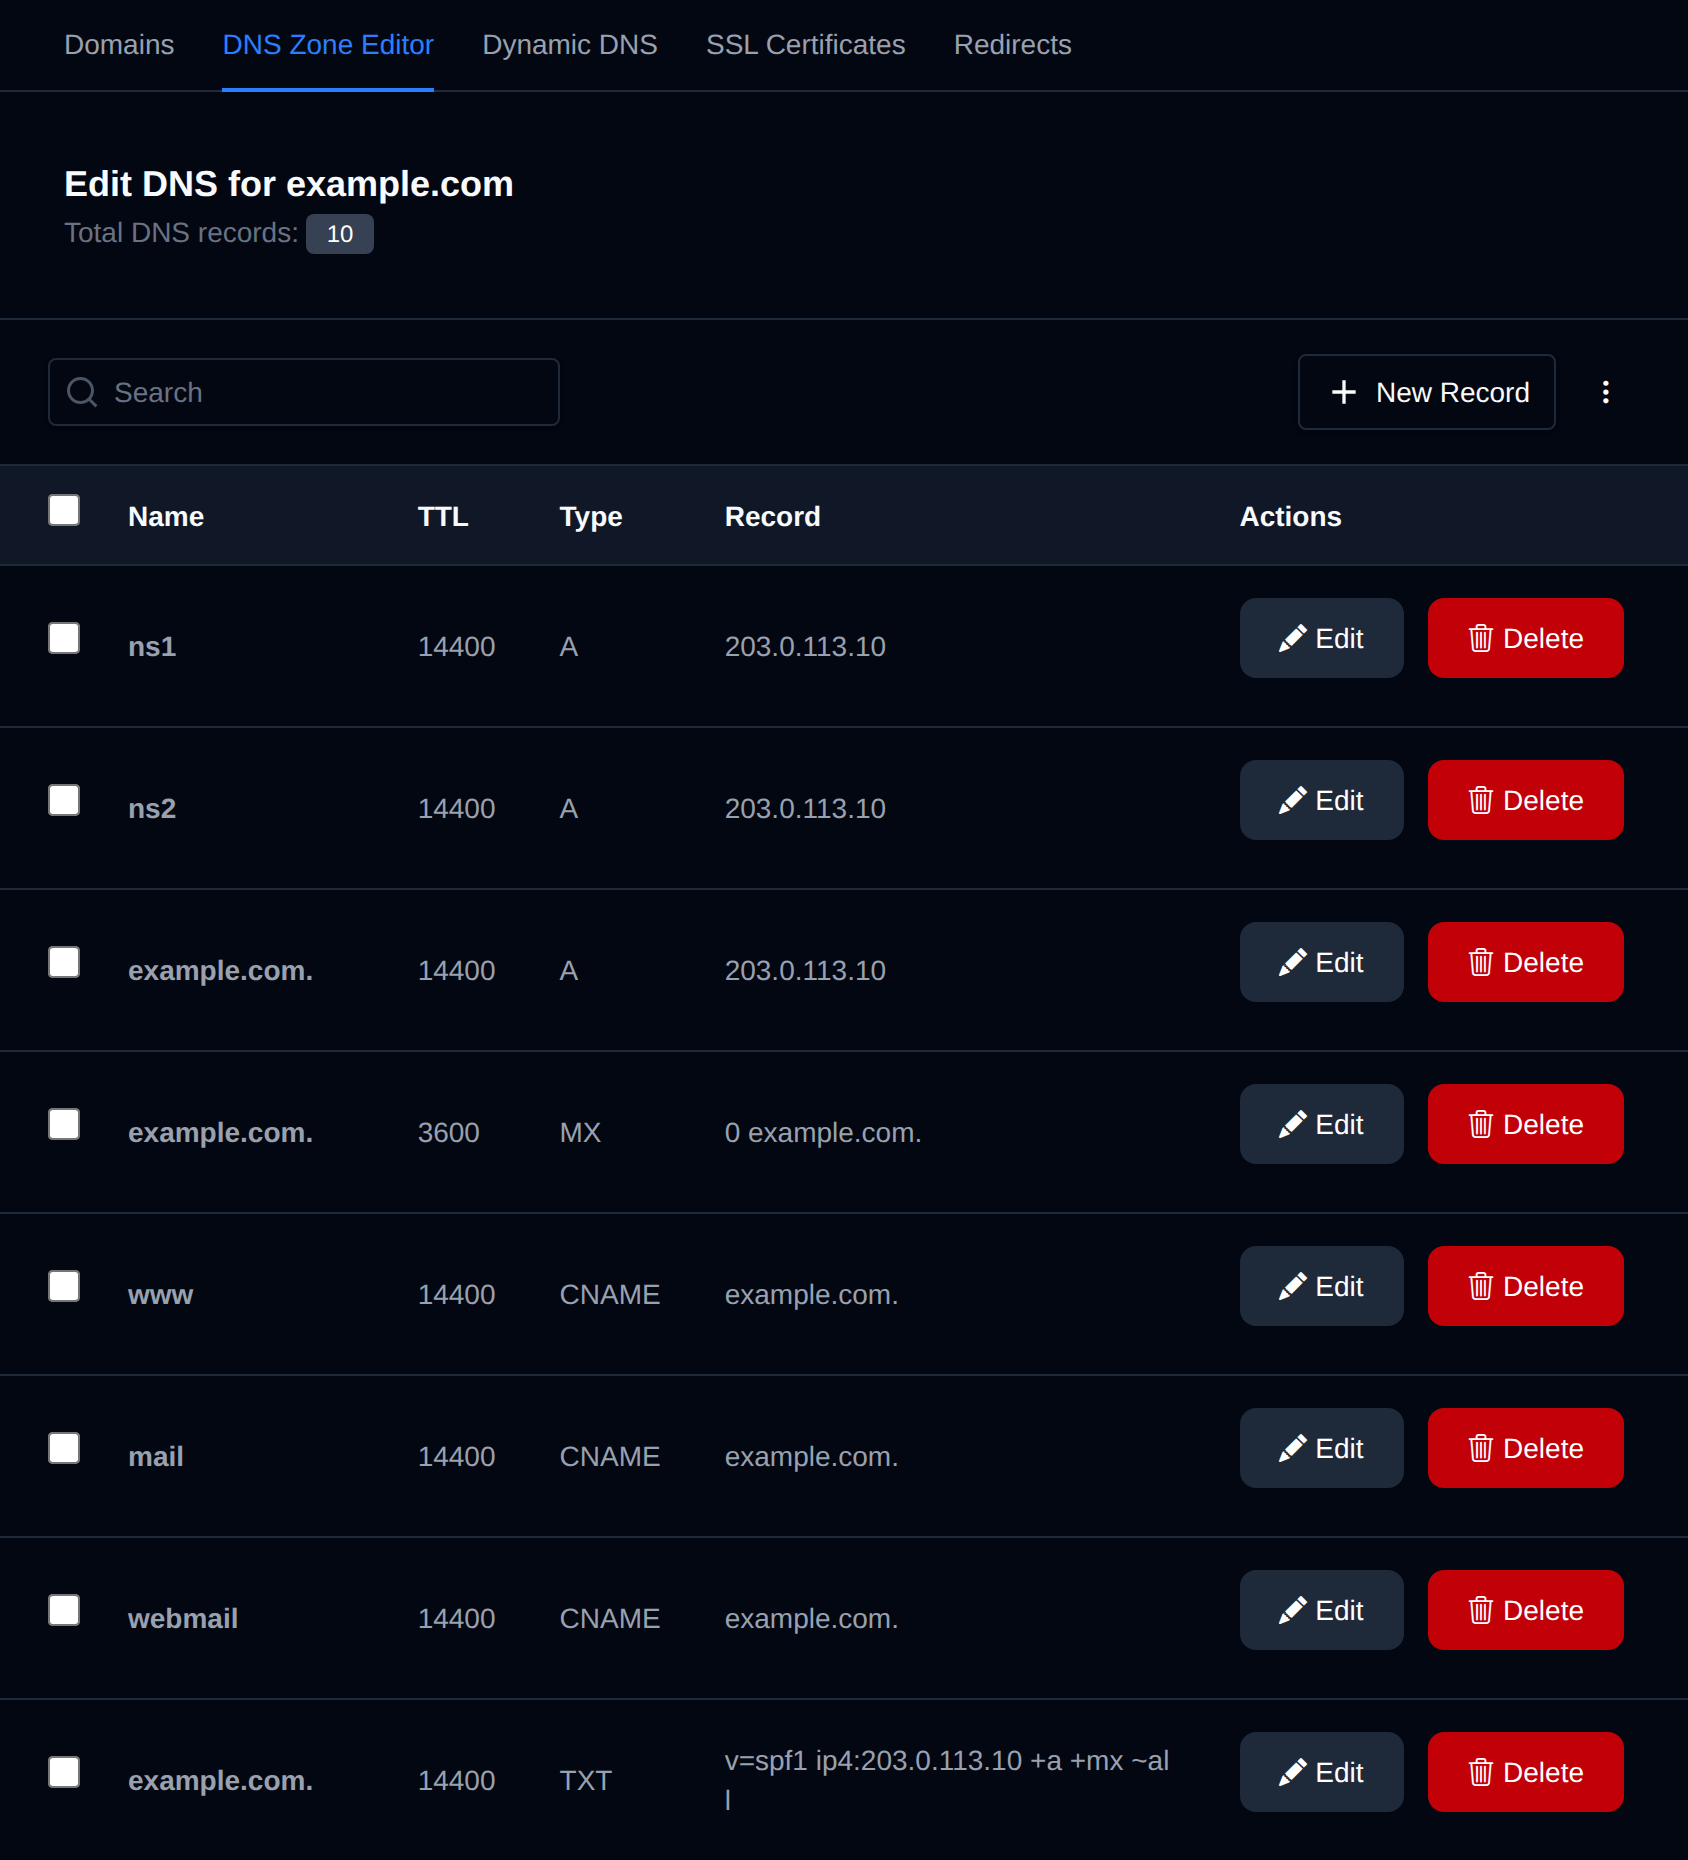The image size is (1688, 1860).
Task: Edit the ns2 A record
Action: [1321, 800]
